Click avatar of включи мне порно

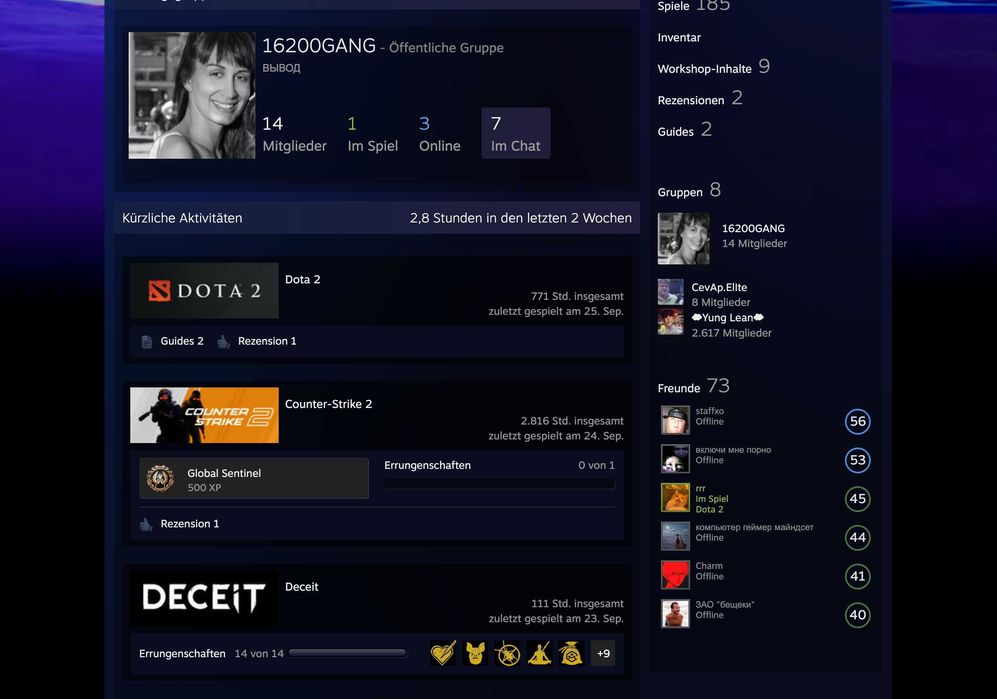tap(675, 459)
